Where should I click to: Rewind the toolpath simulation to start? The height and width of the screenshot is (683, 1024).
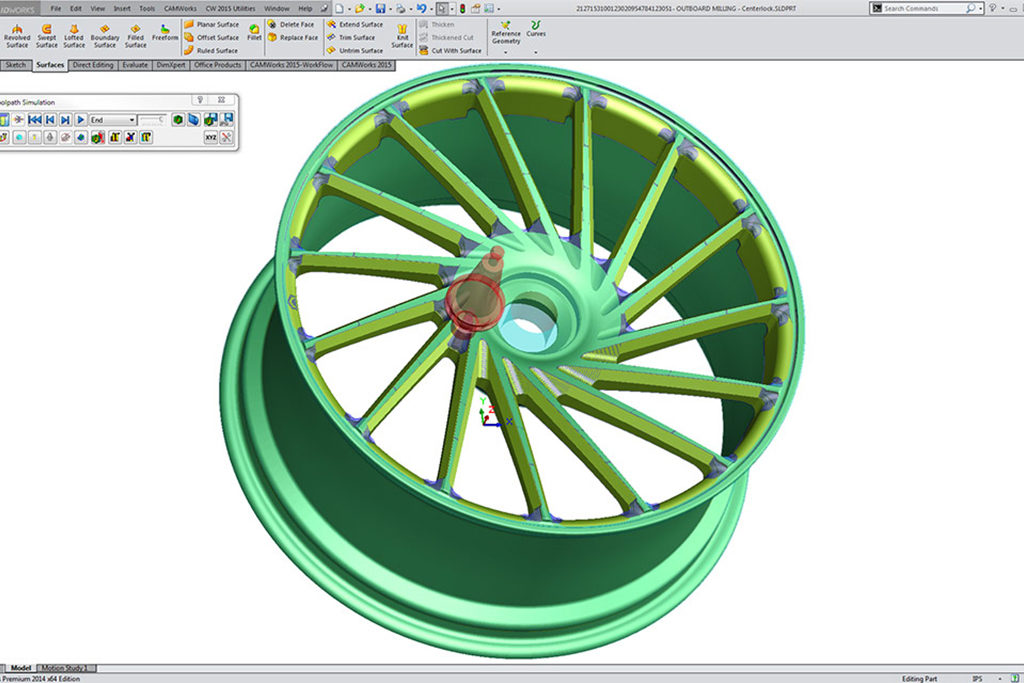point(35,119)
